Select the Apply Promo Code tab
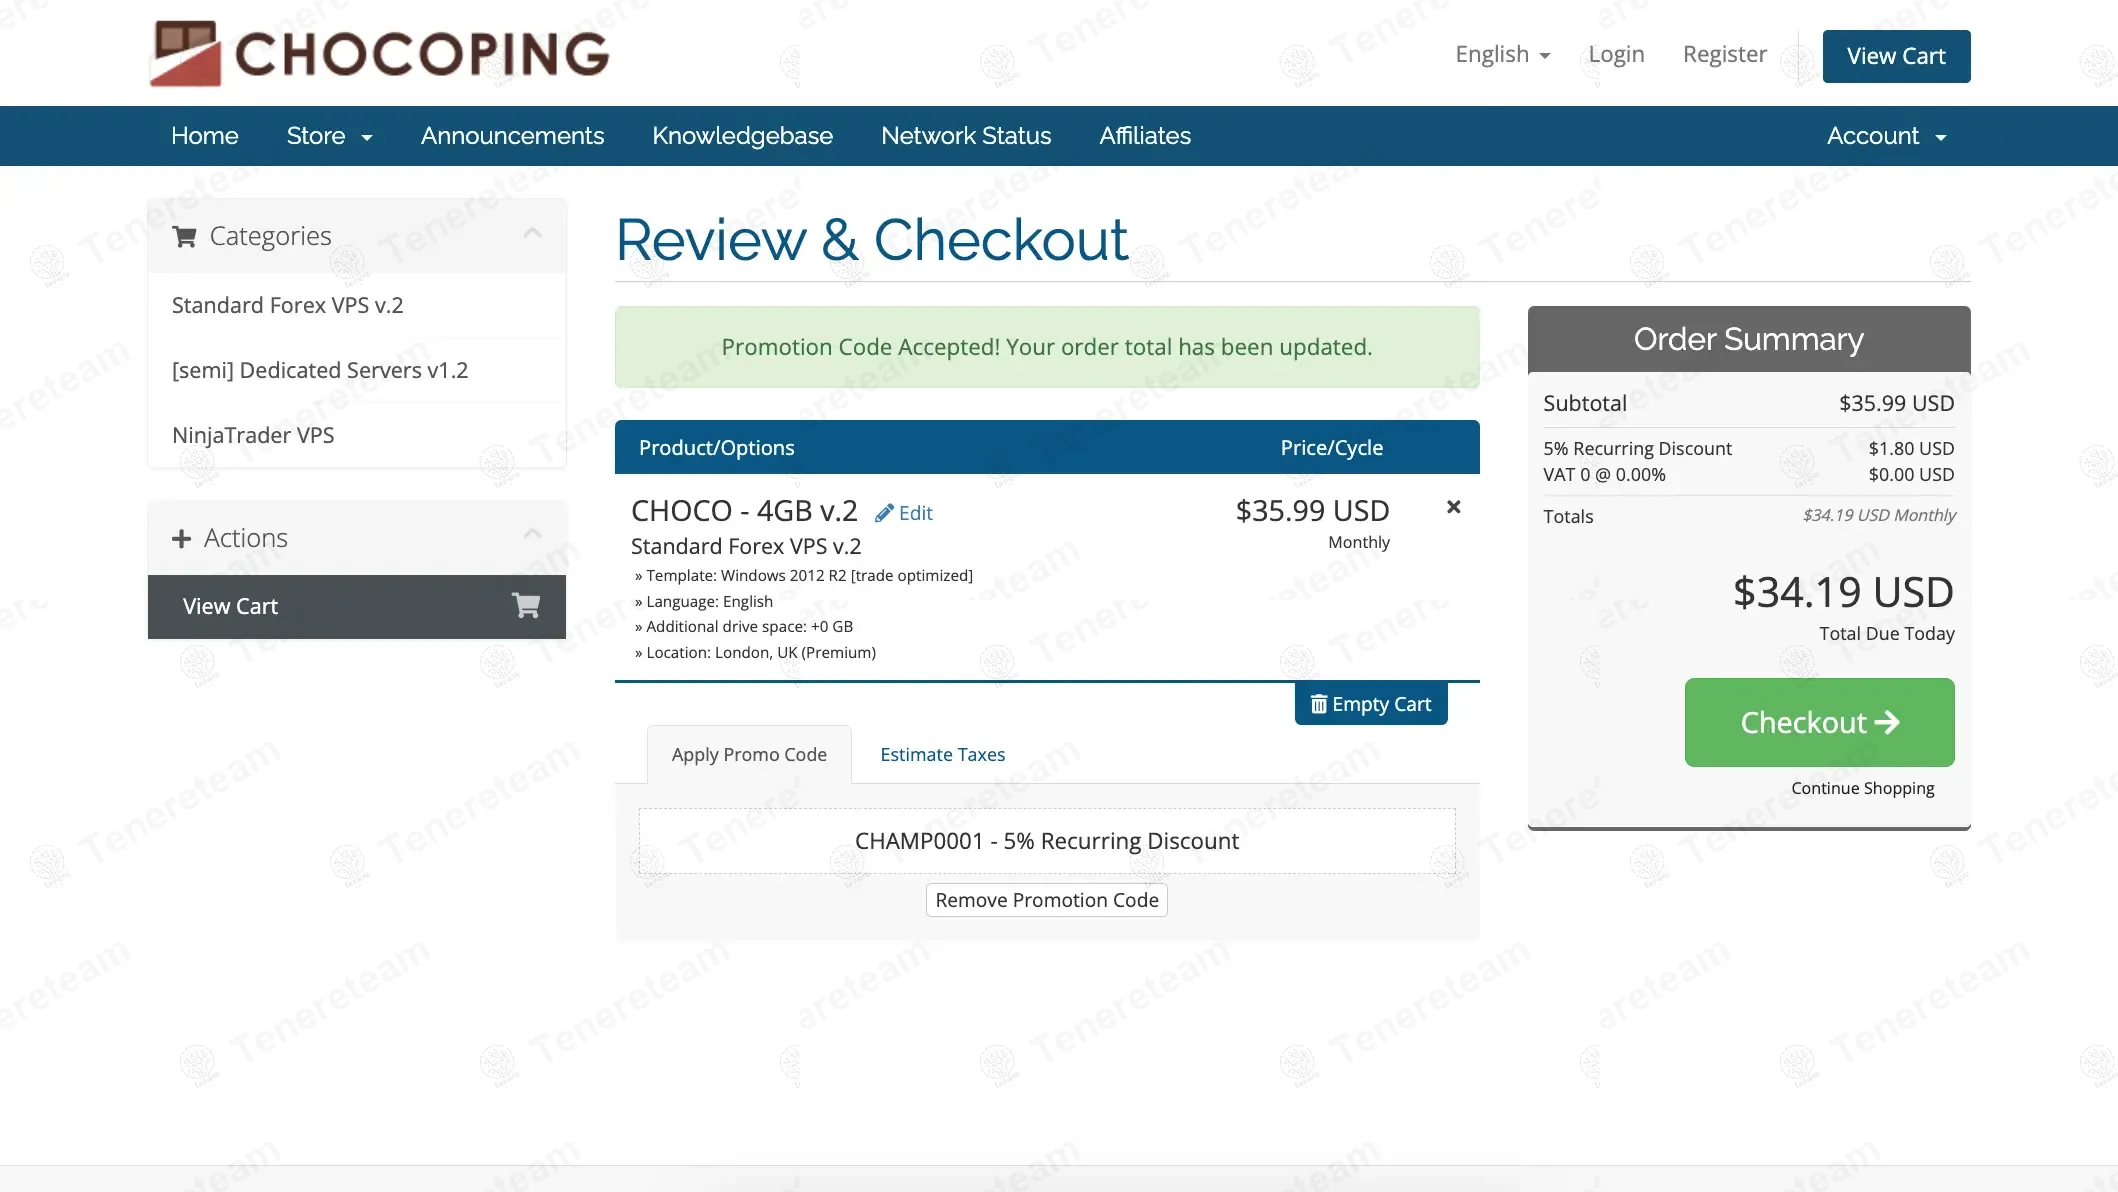2118x1192 pixels. coord(749,754)
